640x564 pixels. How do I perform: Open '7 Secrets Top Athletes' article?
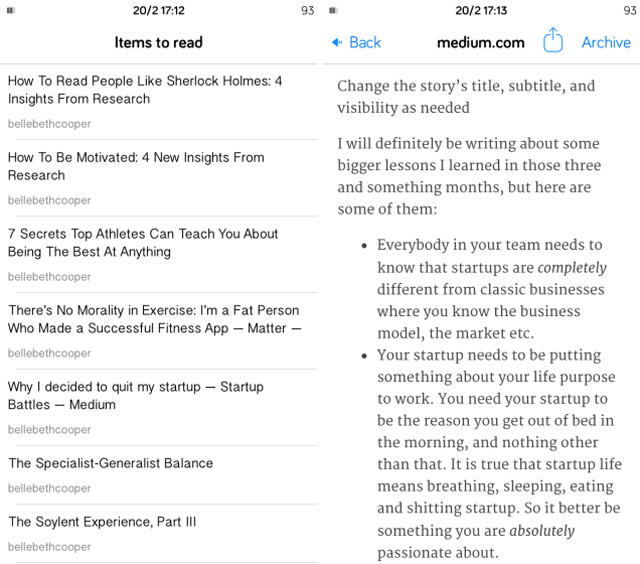[x=159, y=254]
